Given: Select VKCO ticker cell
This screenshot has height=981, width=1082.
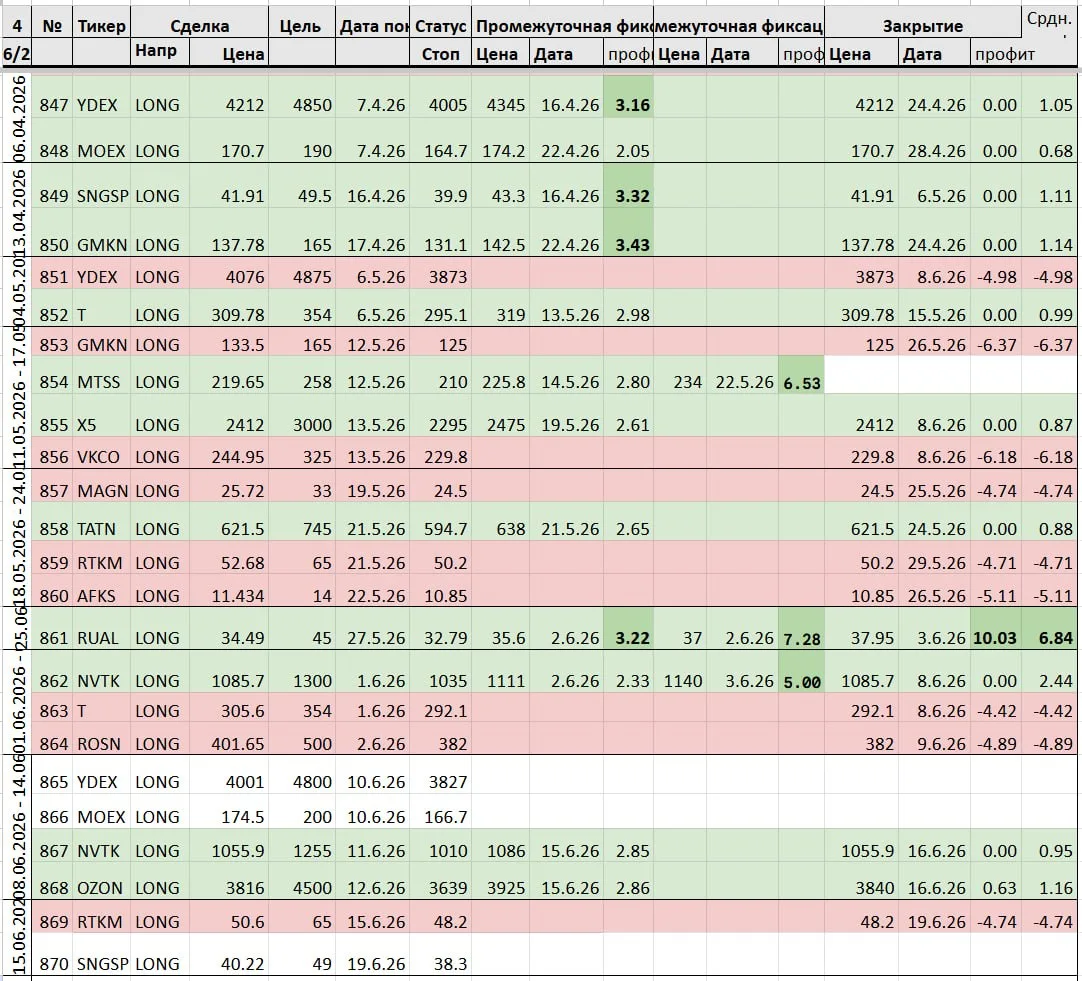Looking at the screenshot, I should coord(101,457).
